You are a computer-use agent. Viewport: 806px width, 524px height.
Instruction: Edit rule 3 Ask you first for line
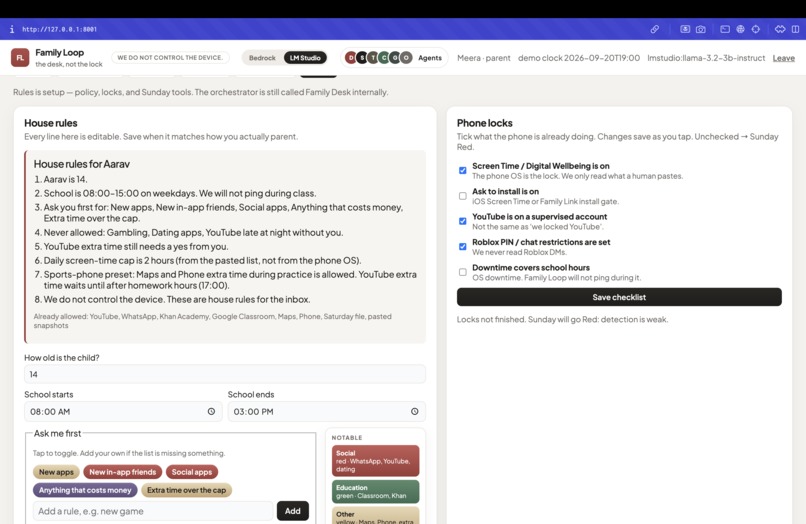click(223, 213)
